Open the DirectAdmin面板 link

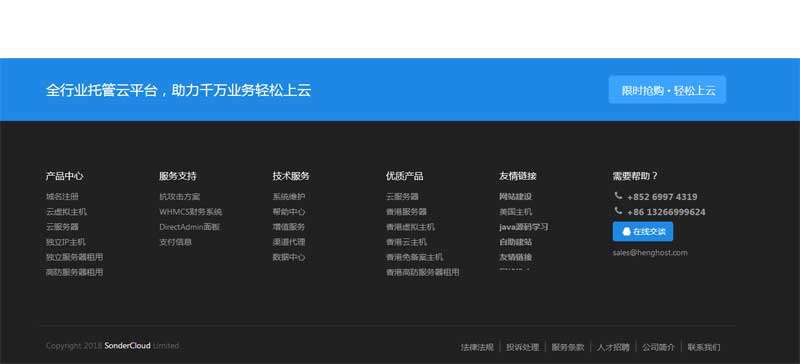tap(189, 227)
